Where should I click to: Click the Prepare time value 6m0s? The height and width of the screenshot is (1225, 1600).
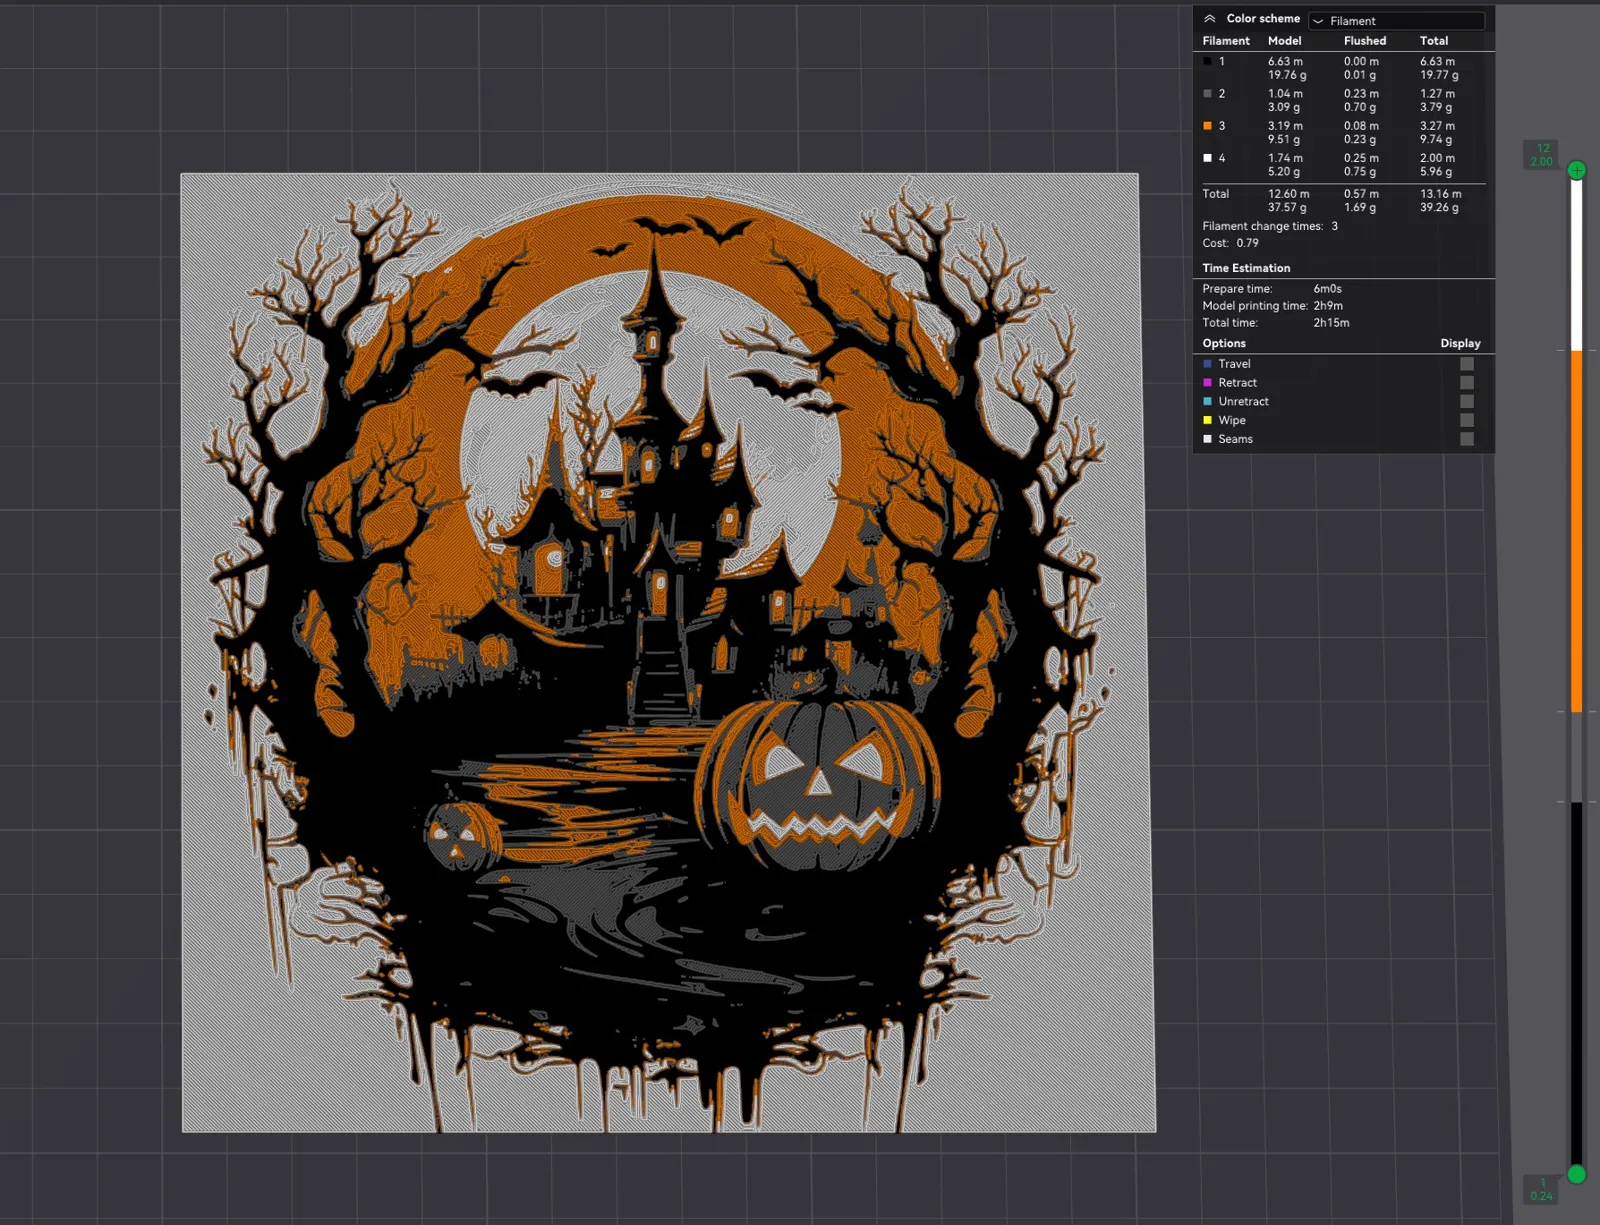pos(1327,289)
